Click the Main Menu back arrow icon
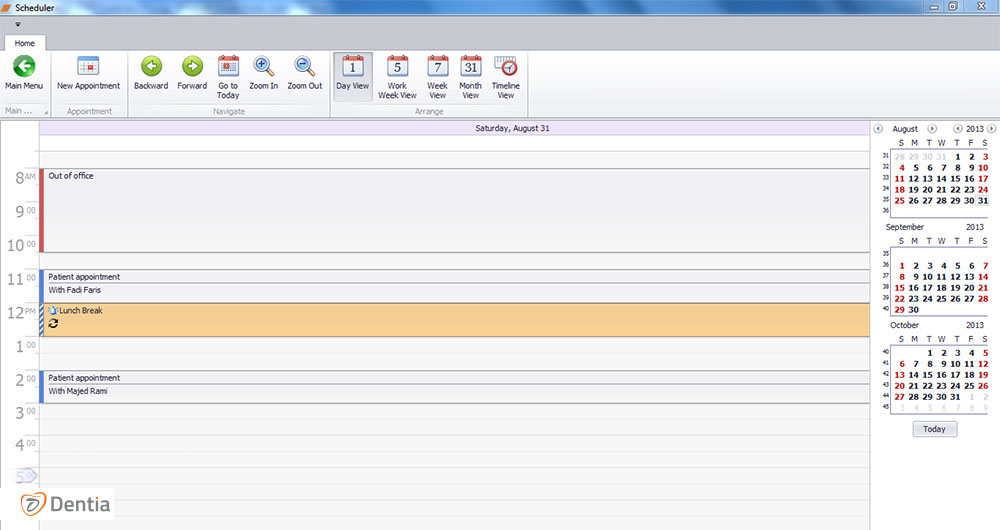 [x=23, y=68]
